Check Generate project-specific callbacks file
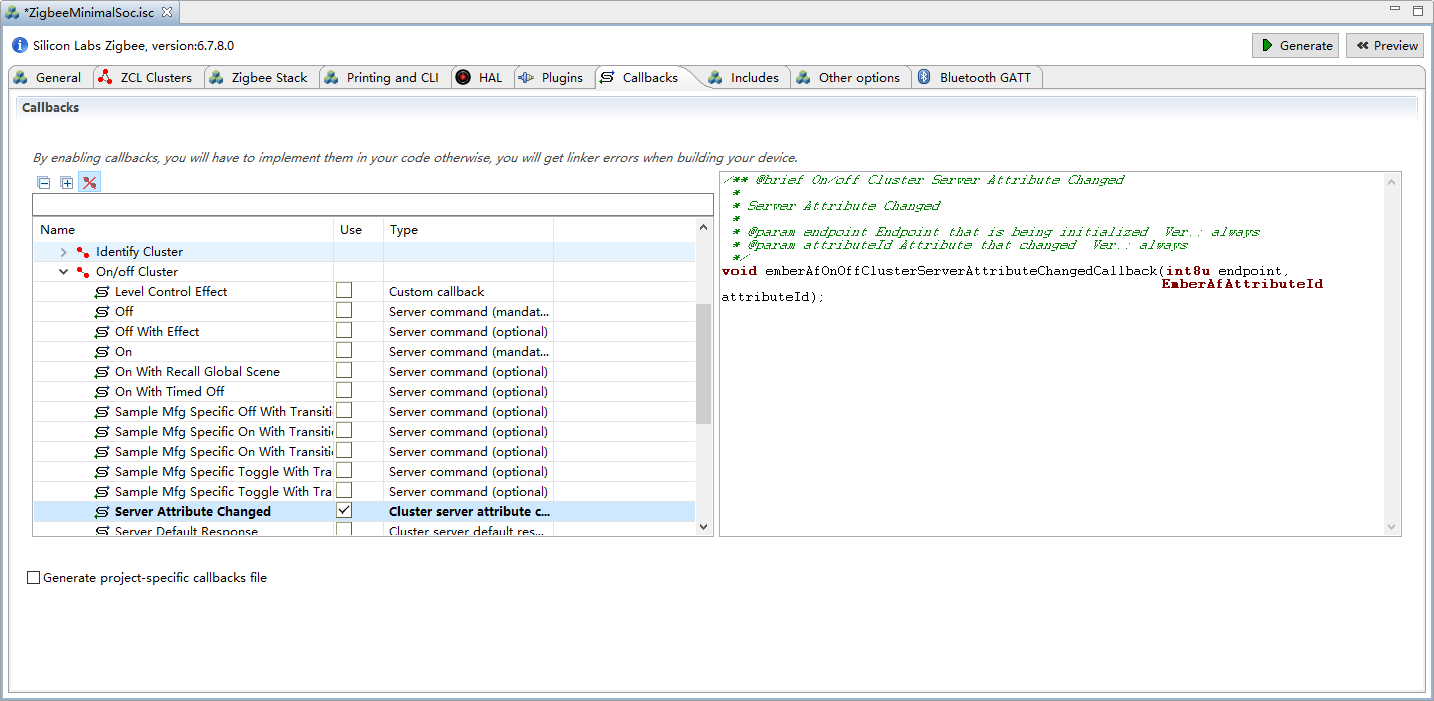 coord(34,578)
